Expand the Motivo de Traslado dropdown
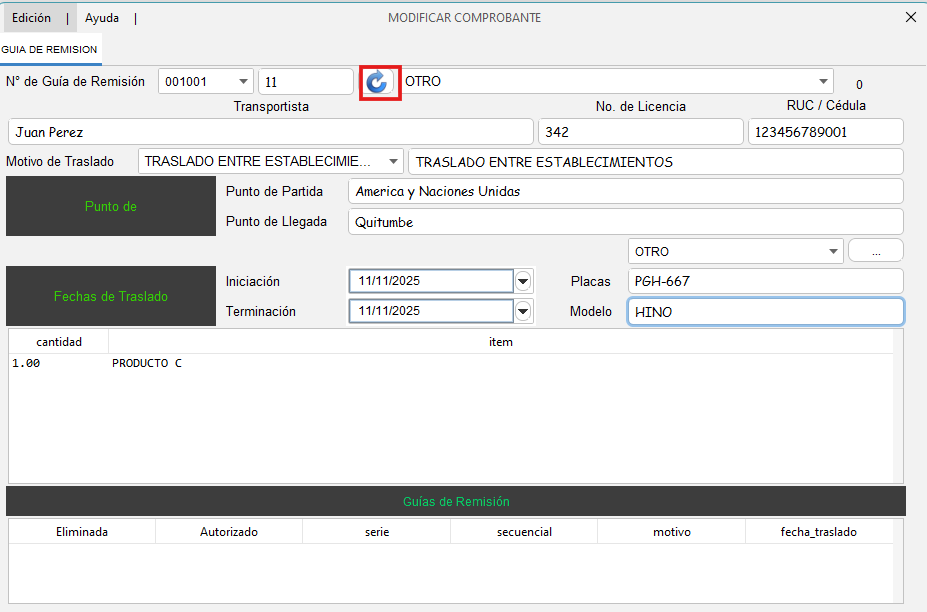Image resolution: width=927 pixels, height=612 pixels. coord(393,161)
